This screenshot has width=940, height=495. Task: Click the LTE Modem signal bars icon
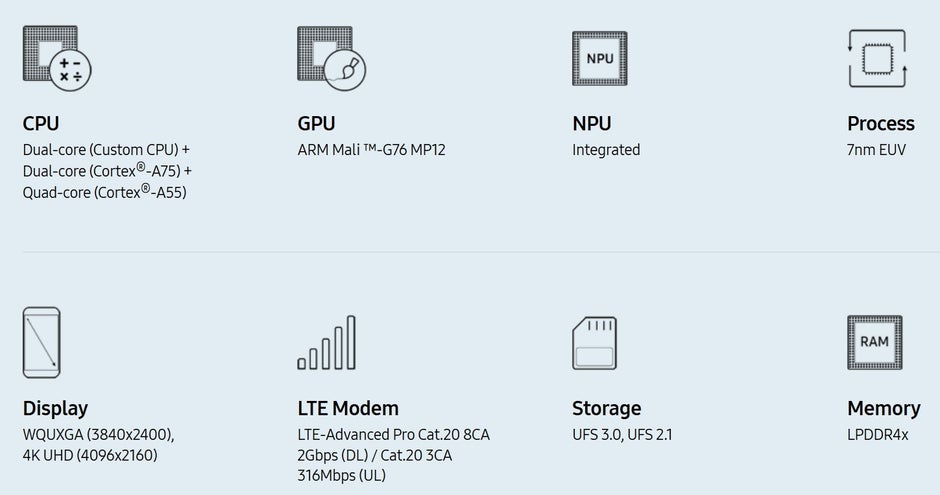pyautogui.click(x=327, y=343)
